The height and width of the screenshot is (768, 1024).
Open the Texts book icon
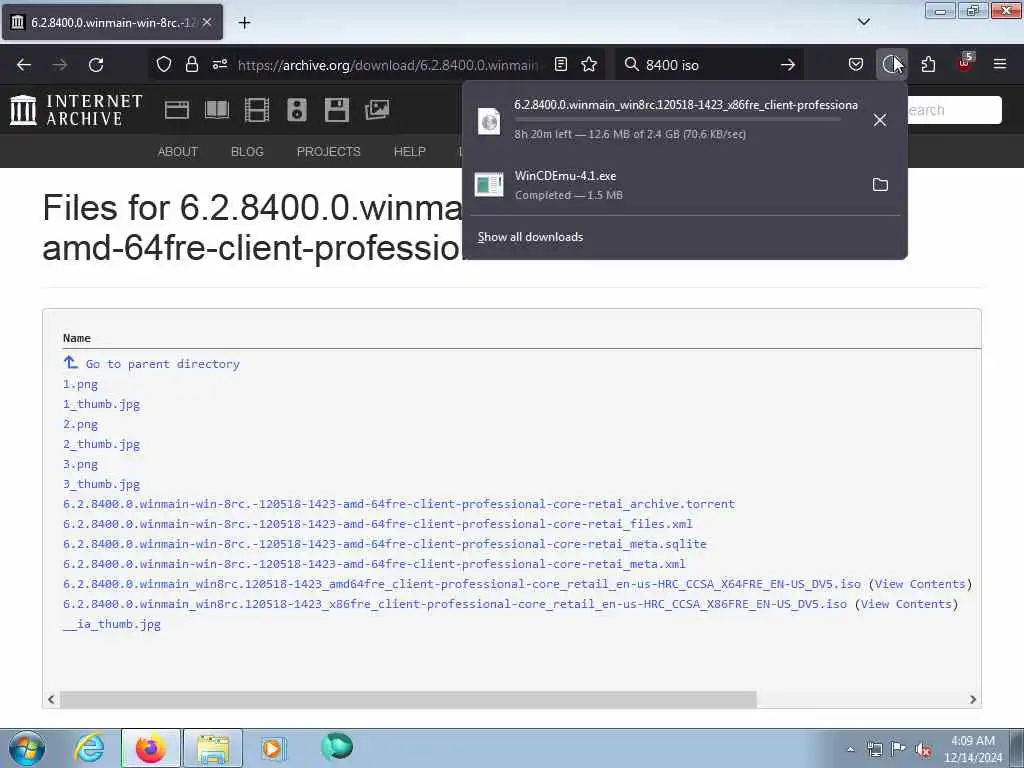[x=217, y=110]
